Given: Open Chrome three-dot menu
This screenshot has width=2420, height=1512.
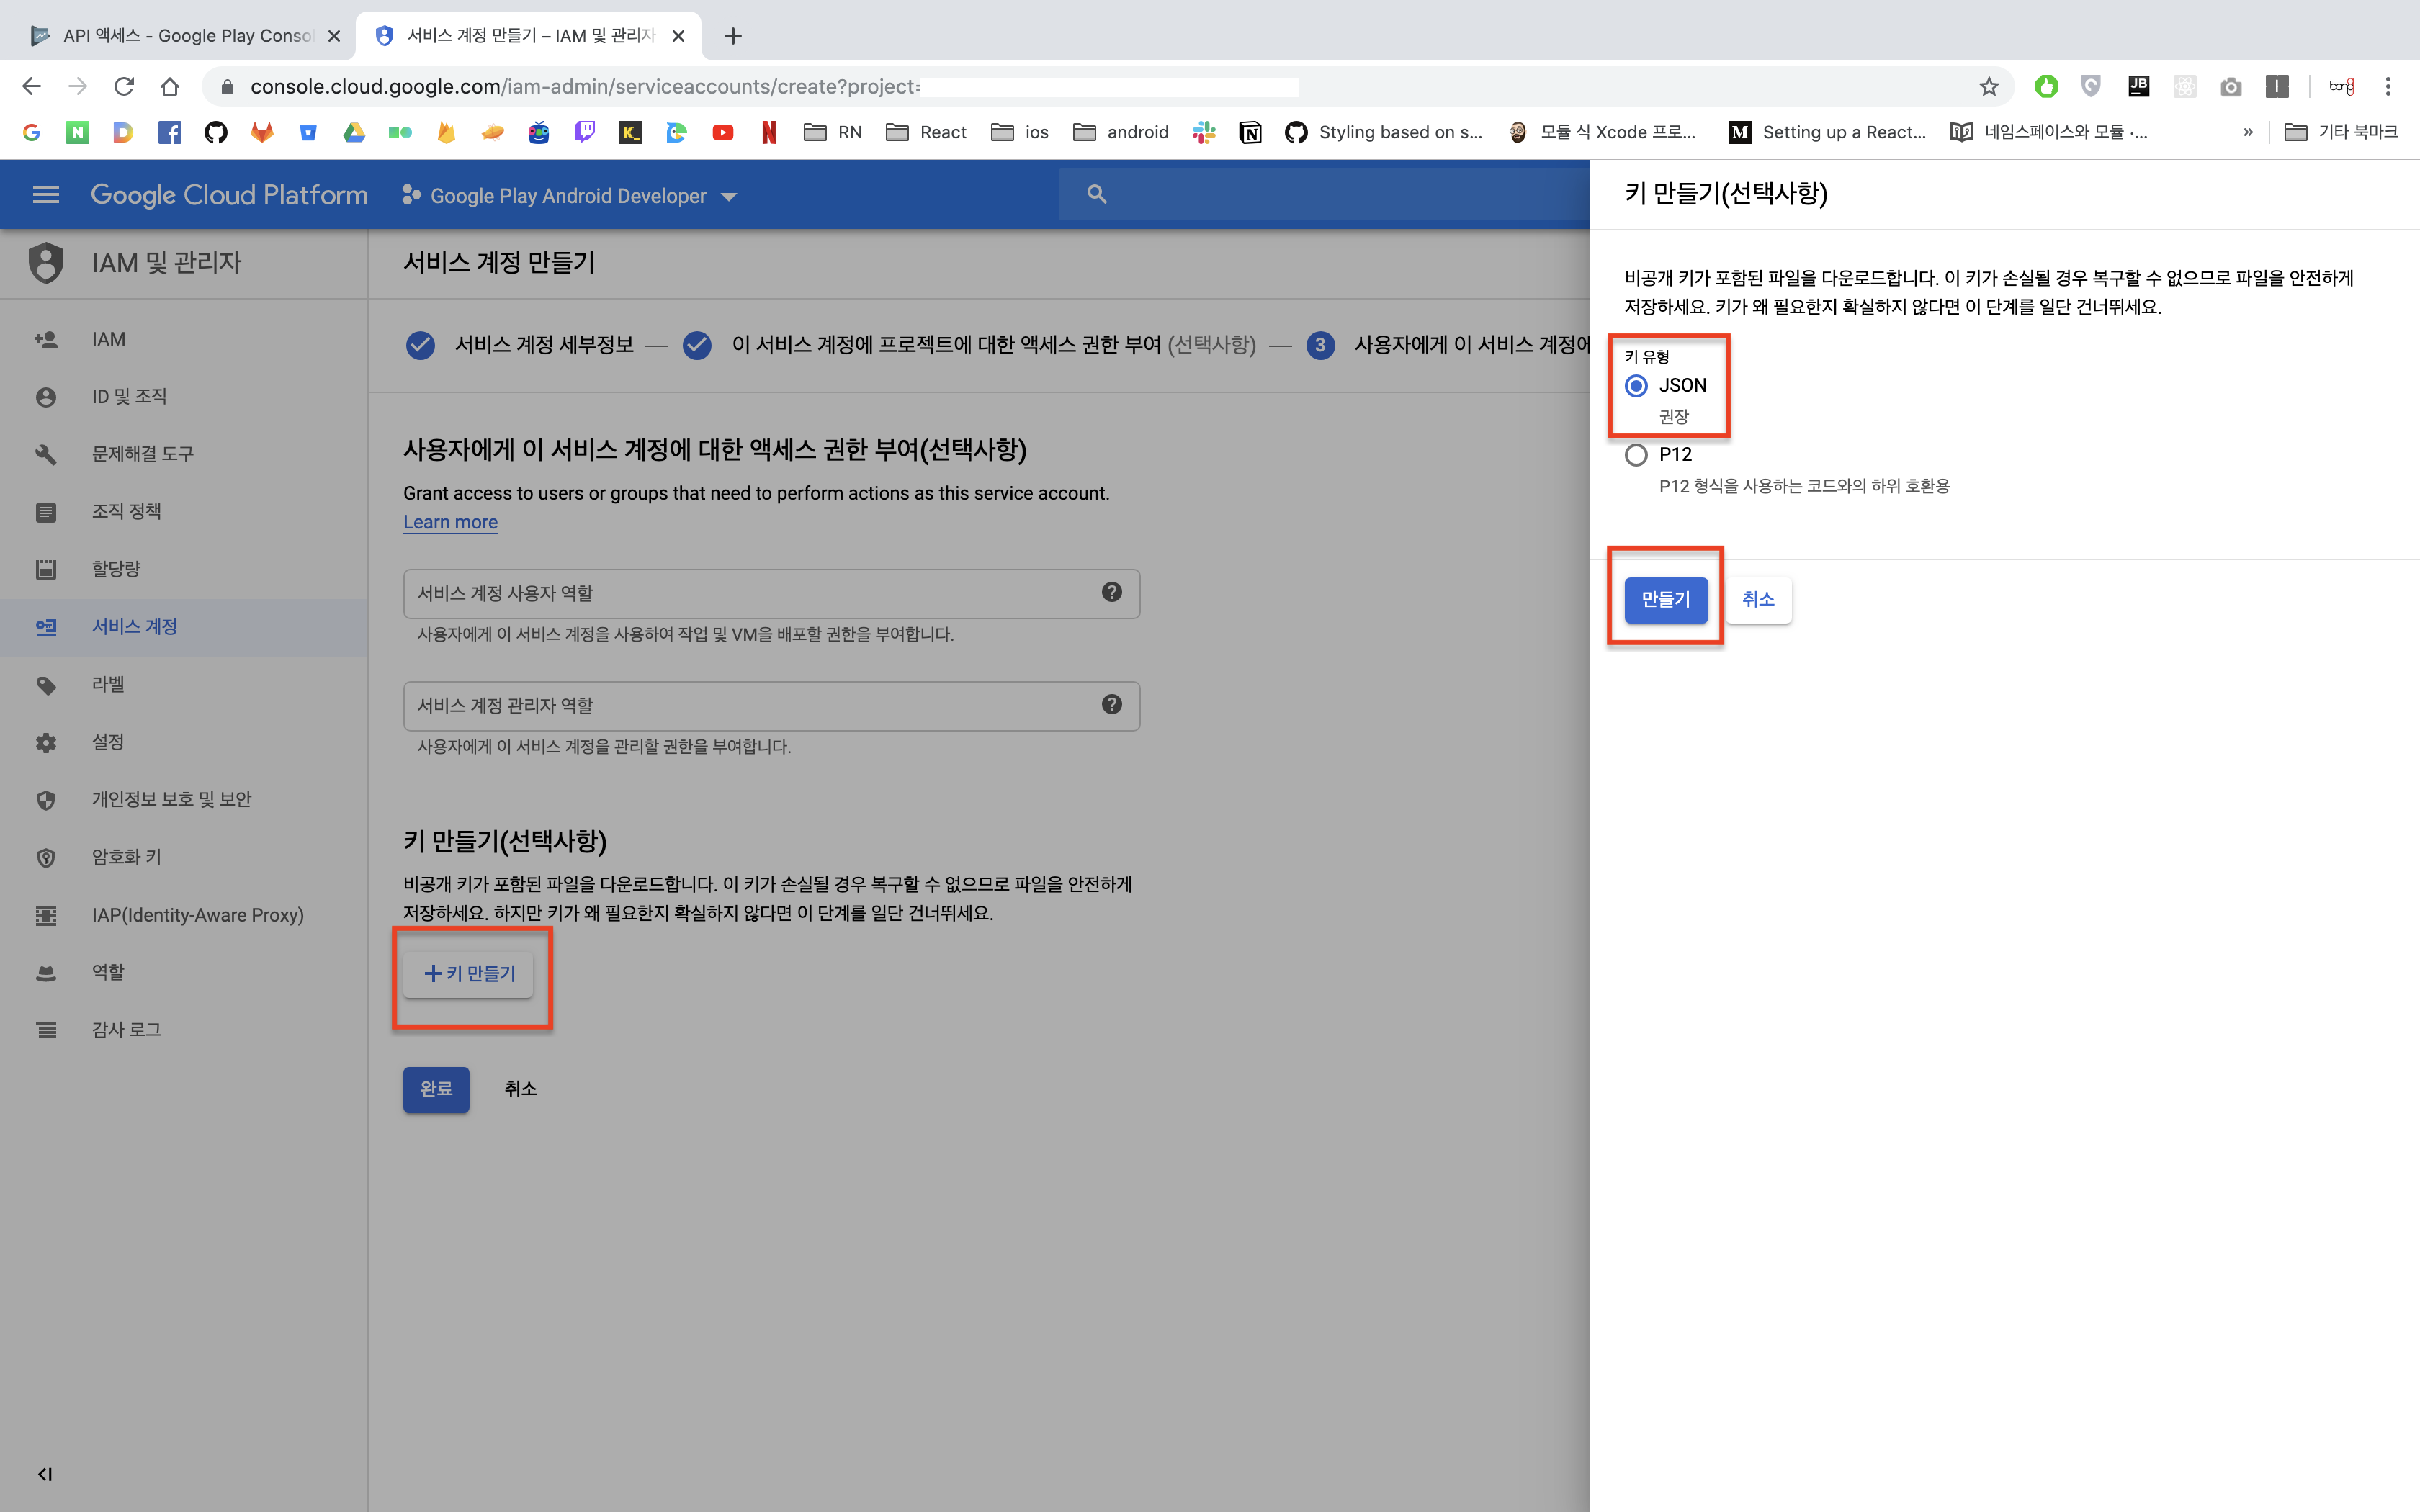Looking at the screenshot, I should pyautogui.click(x=2388, y=87).
